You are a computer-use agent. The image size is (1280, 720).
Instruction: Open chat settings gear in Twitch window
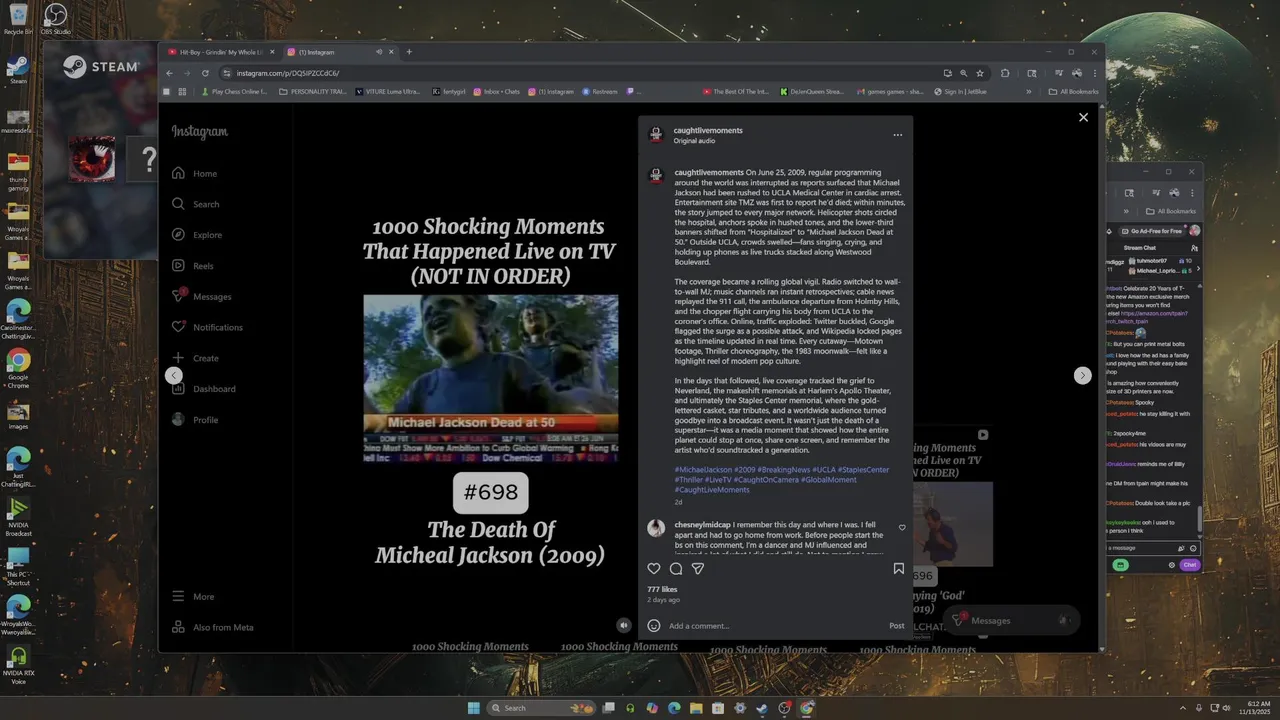tap(1172, 565)
